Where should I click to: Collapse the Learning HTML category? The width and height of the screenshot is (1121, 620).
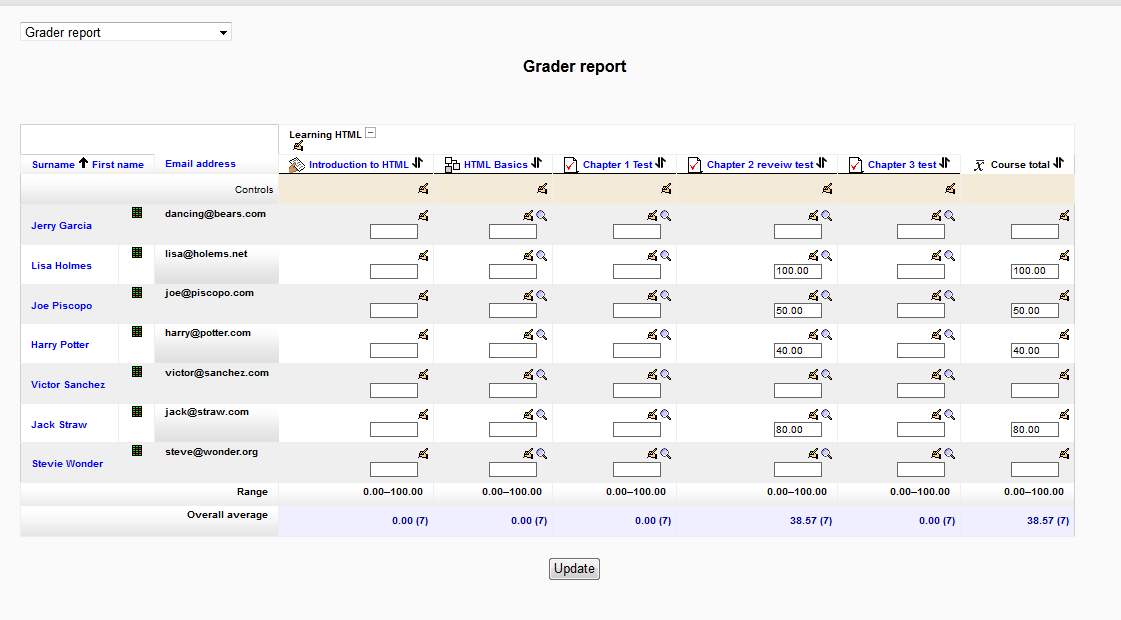370,132
